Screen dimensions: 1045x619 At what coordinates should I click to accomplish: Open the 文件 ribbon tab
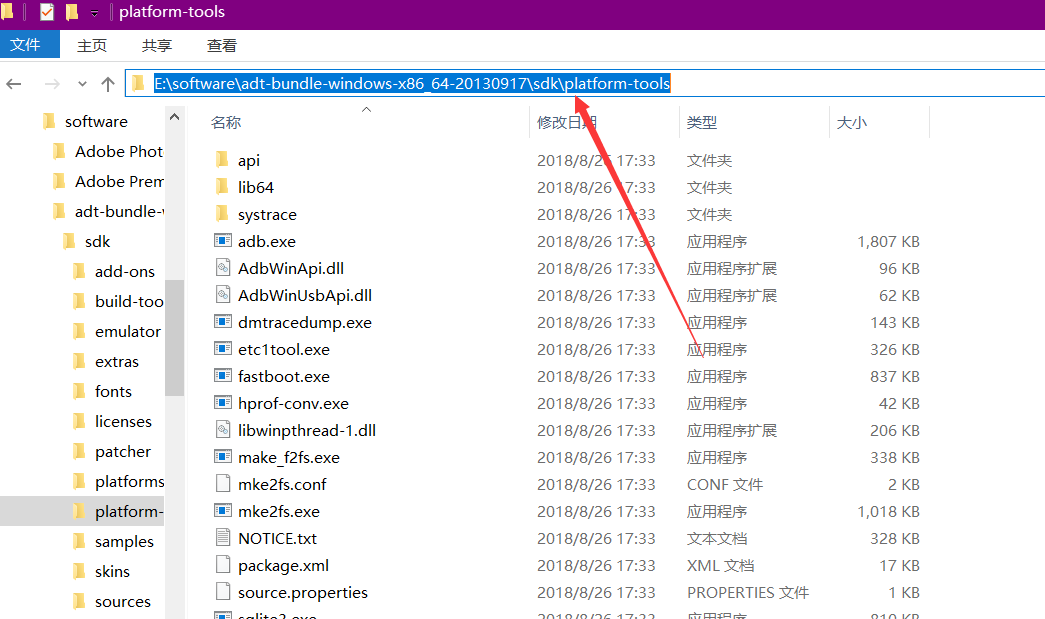(x=29, y=45)
